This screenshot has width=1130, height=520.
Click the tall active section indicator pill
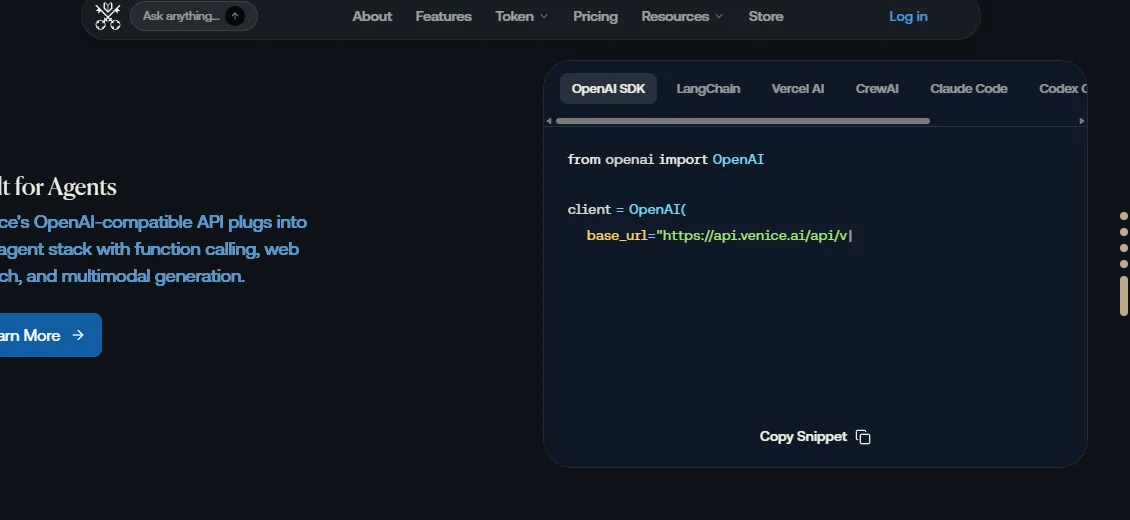(1124, 295)
